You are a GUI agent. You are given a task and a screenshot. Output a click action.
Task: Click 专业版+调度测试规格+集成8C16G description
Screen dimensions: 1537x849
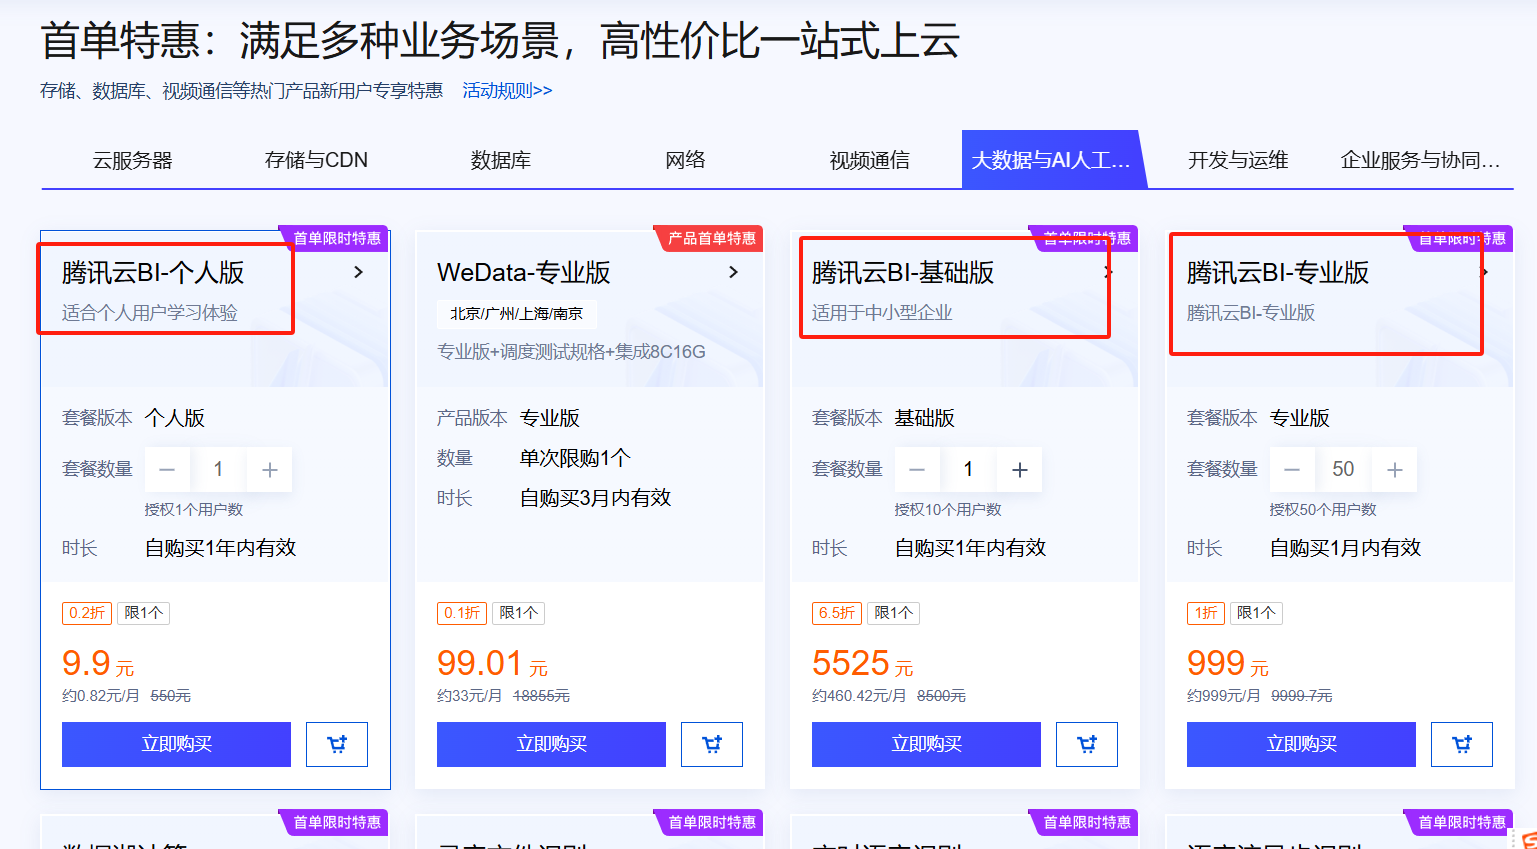tap(571, 352)
